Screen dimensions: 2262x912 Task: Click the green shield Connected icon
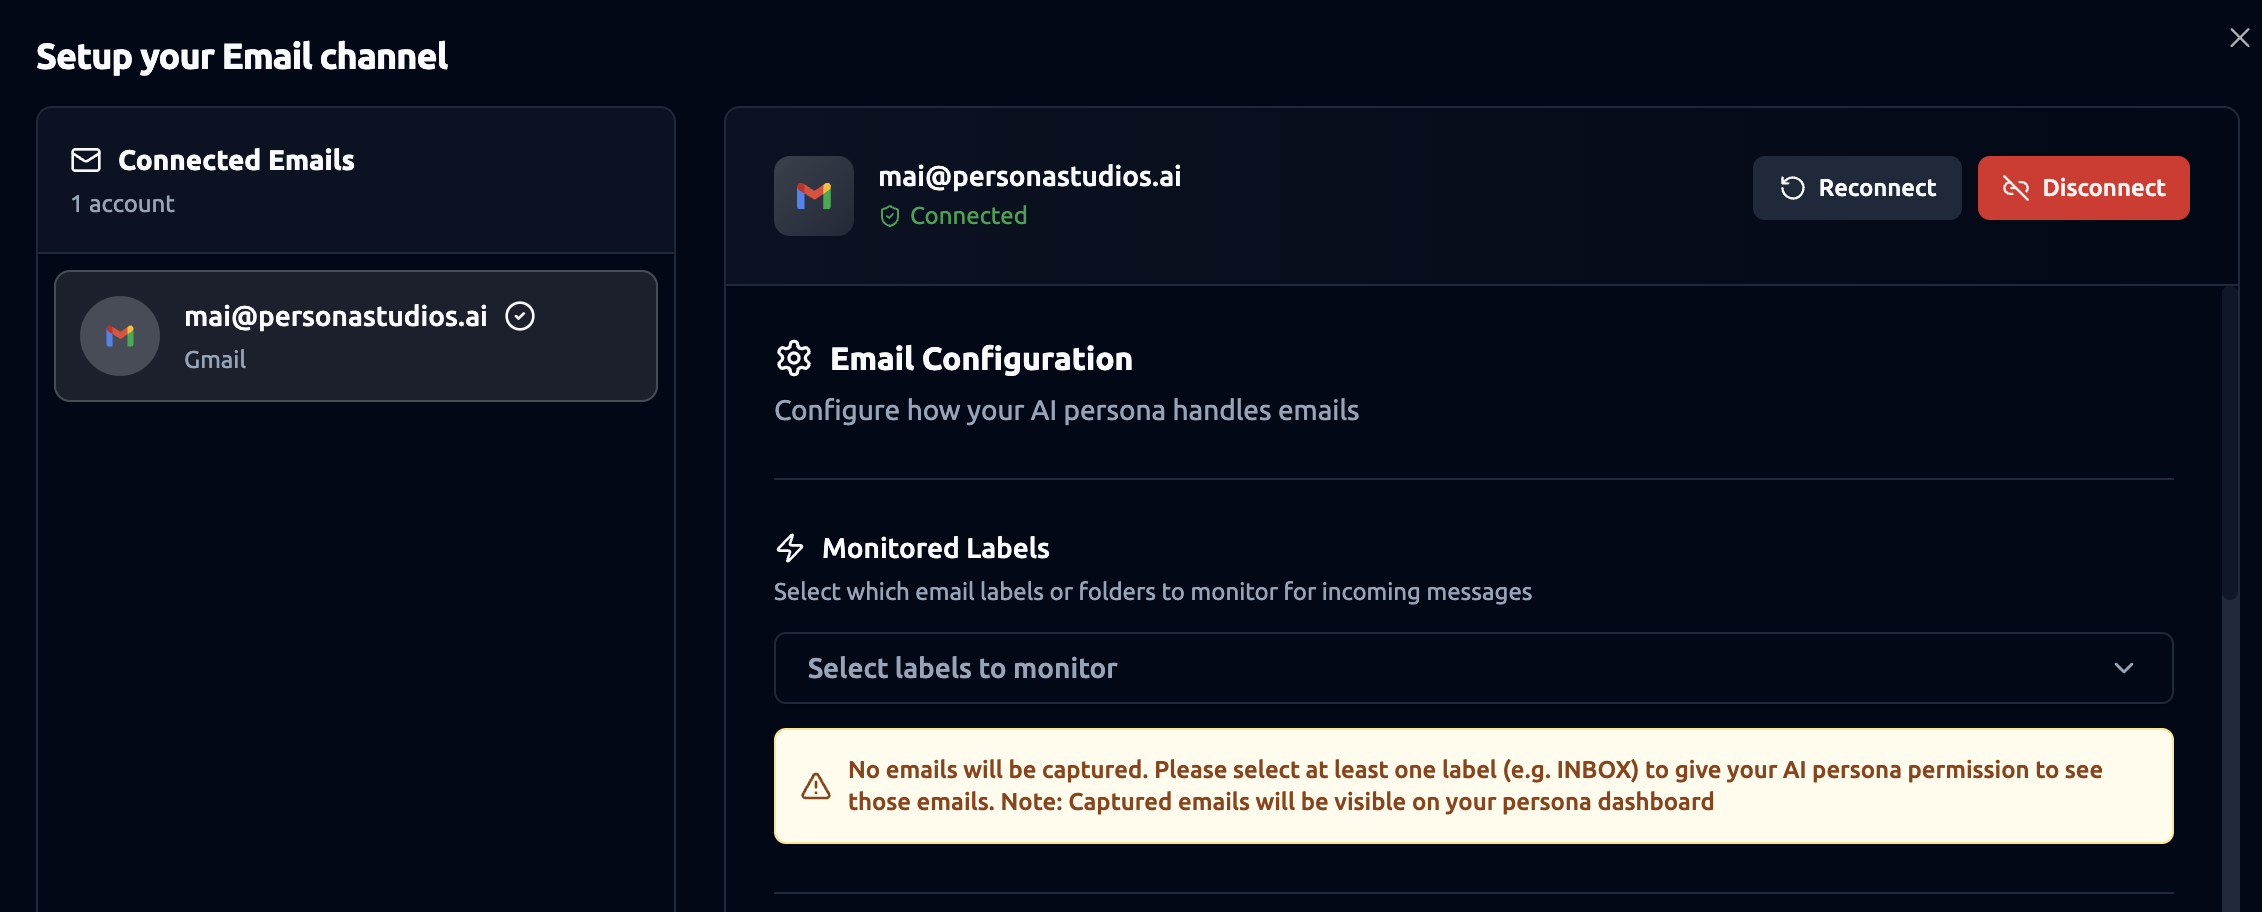click(x=889, y=216)
